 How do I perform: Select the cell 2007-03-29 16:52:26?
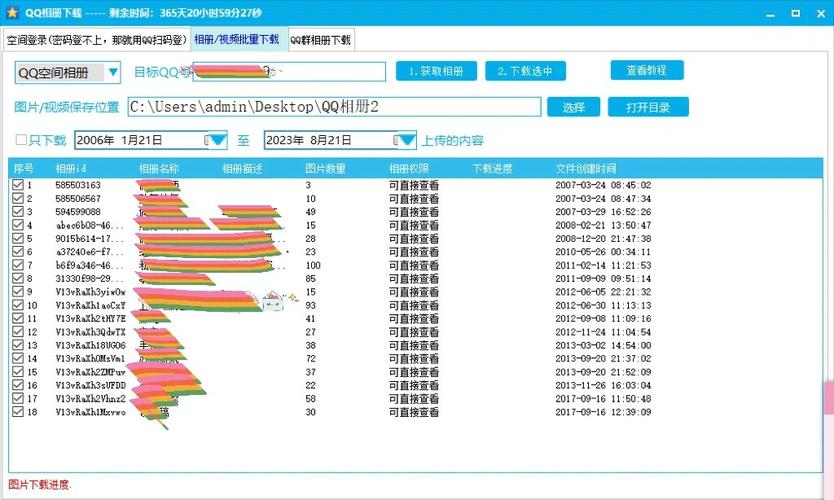click(603, 212)
